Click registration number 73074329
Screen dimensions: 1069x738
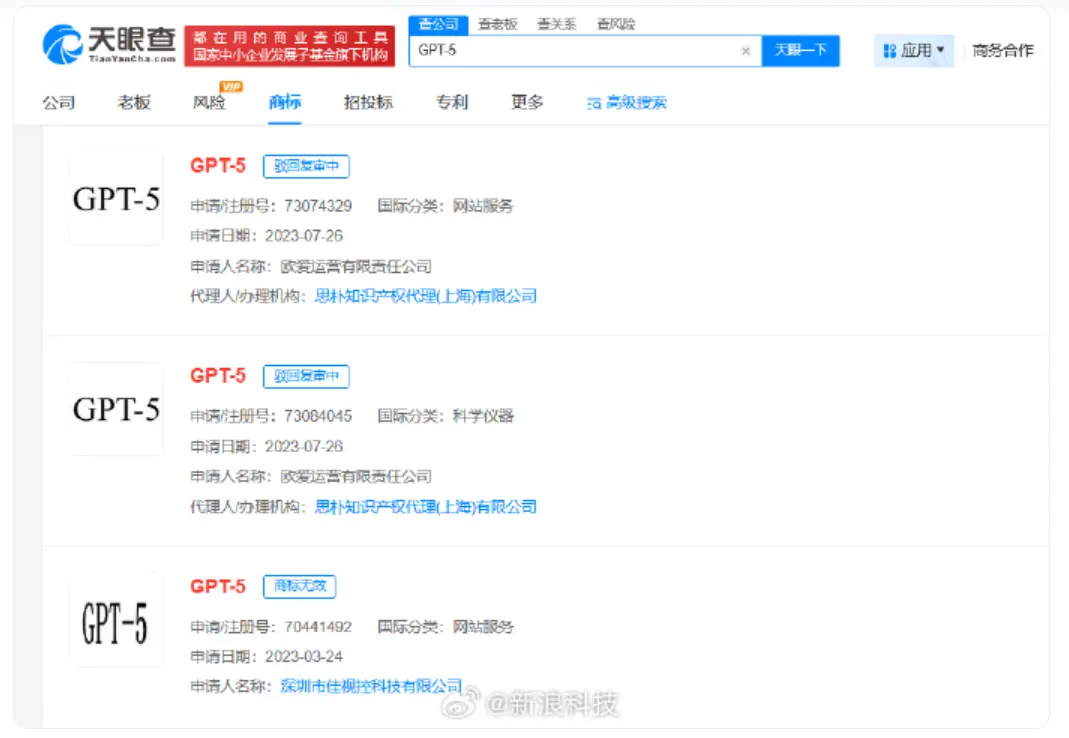[318, 206]
